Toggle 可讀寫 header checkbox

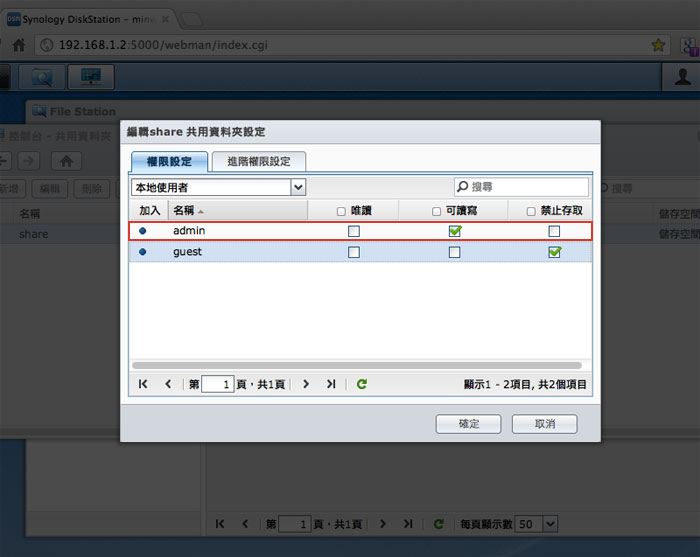[436, 211]
